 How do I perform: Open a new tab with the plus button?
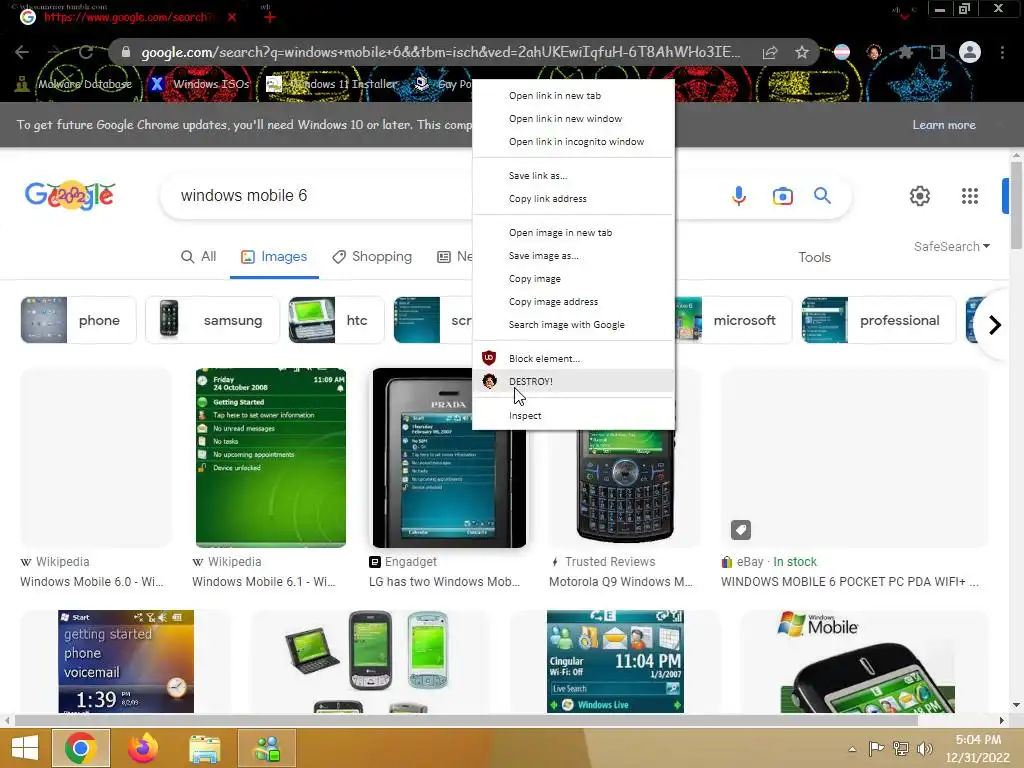269,17
